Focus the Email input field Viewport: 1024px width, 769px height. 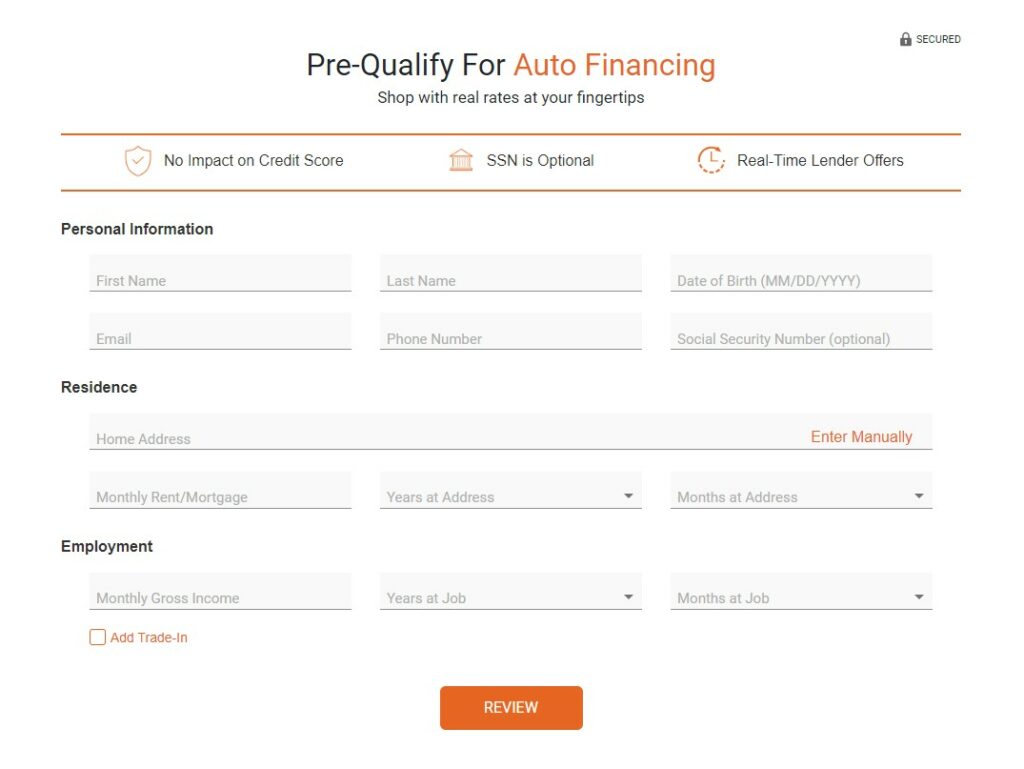(220, 332)
